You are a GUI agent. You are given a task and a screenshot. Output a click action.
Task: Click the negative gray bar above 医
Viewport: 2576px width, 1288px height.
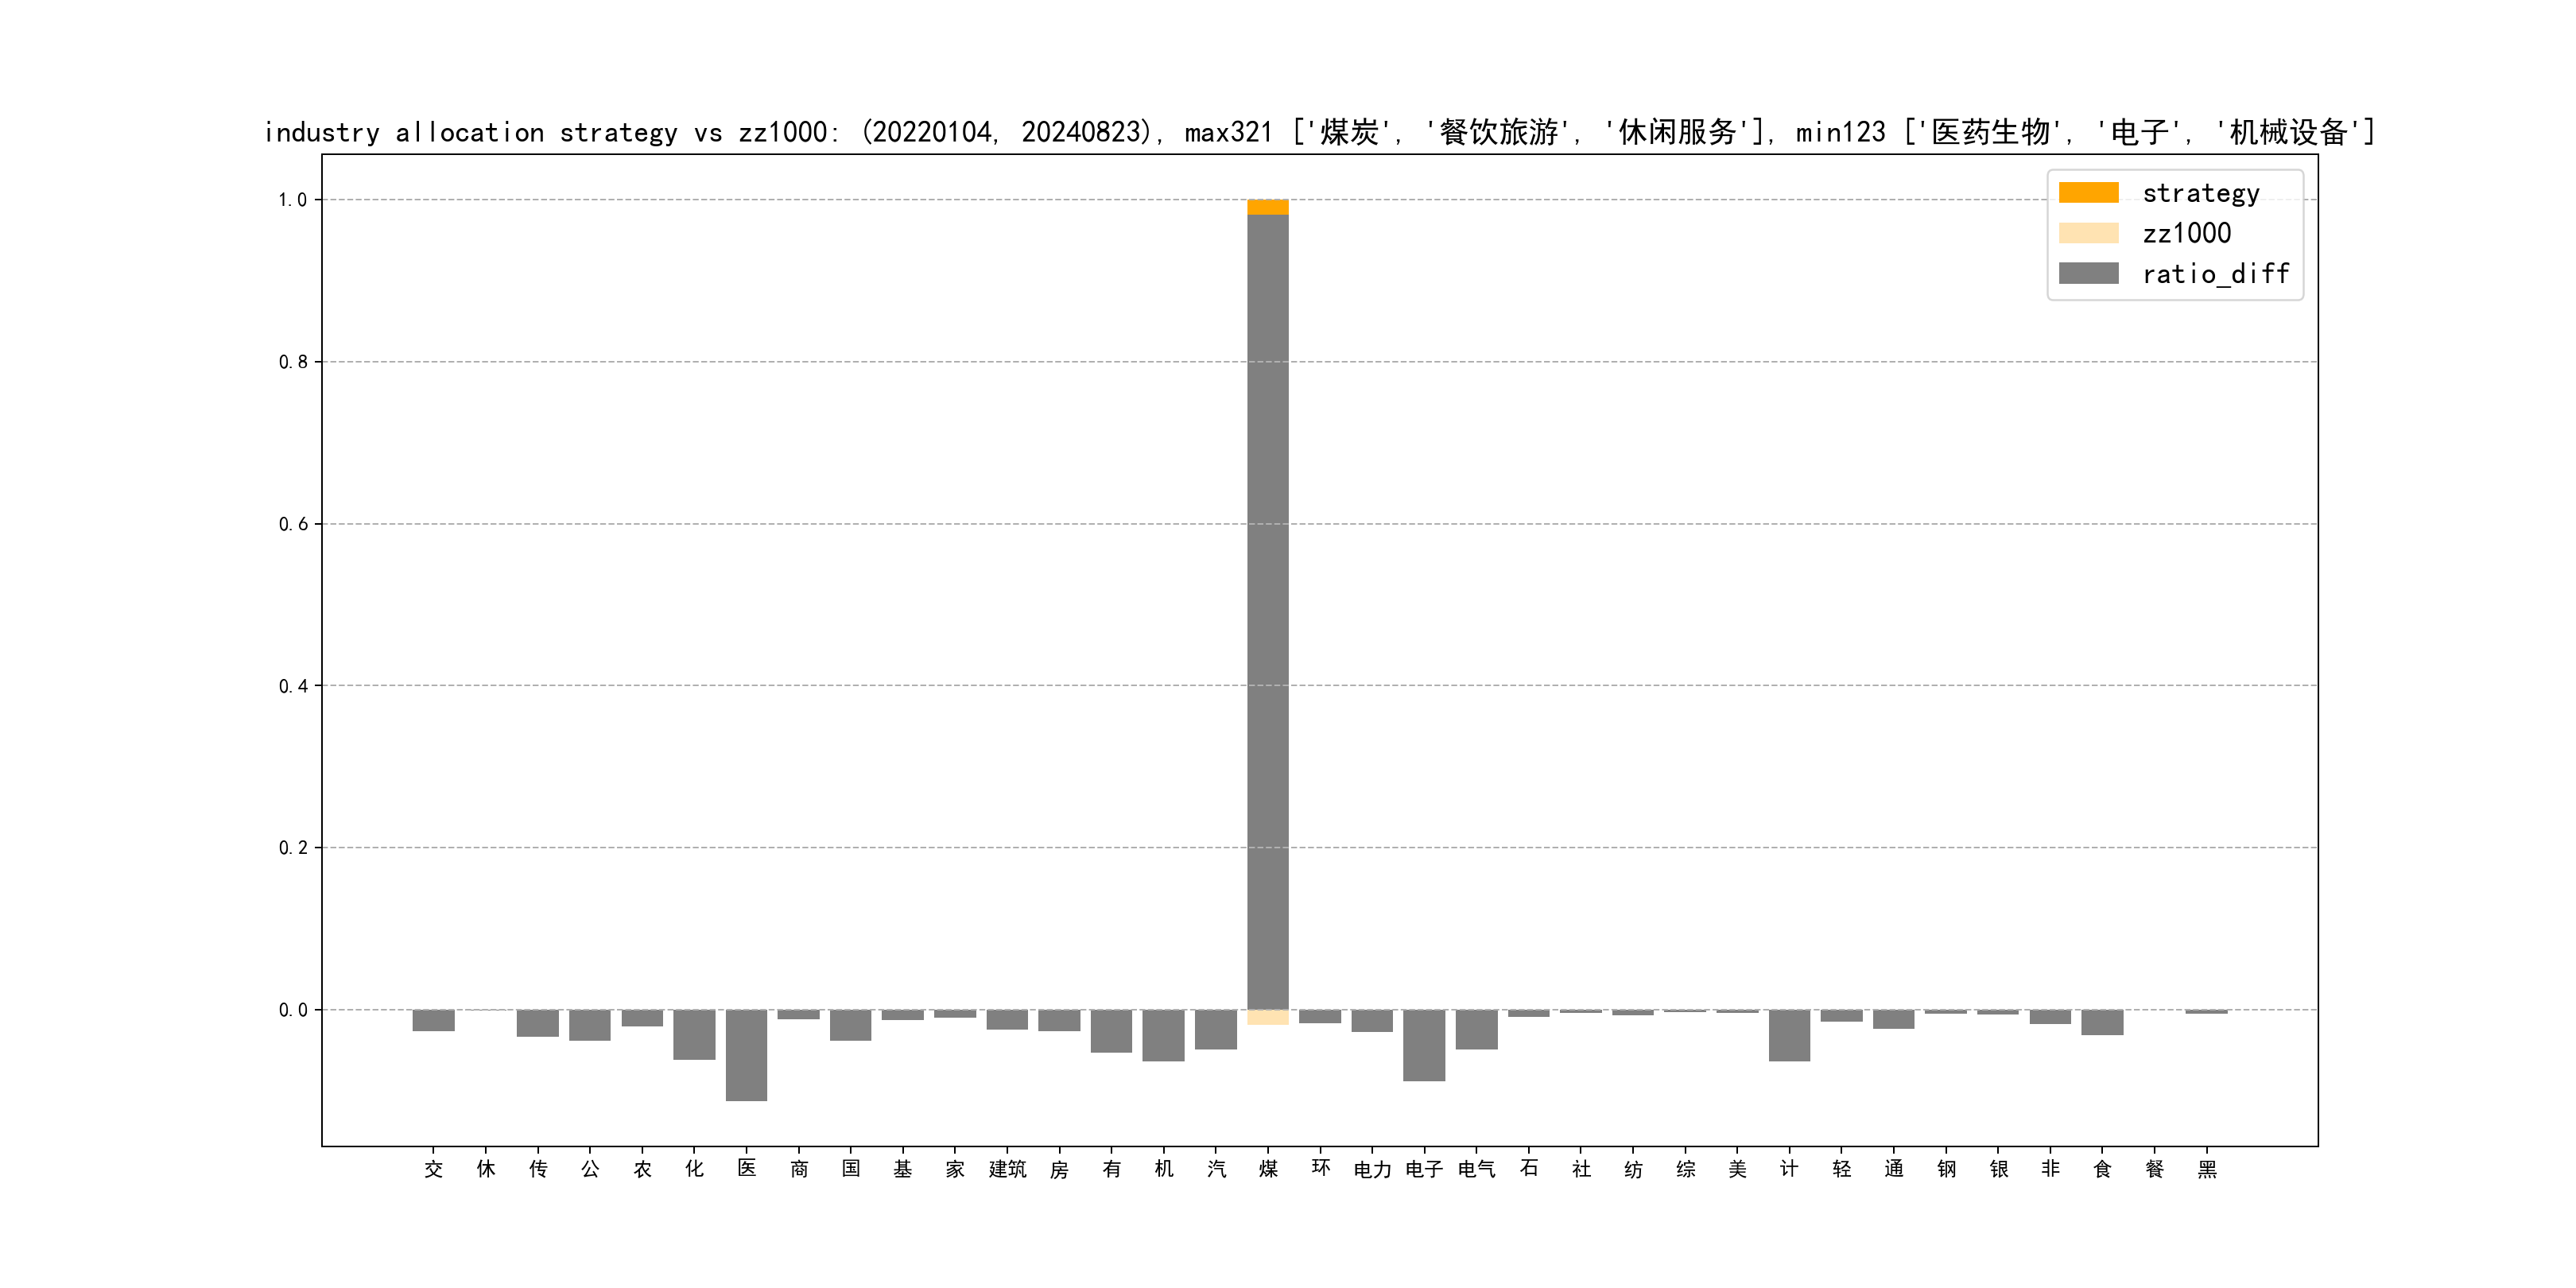click(746, 1055)
